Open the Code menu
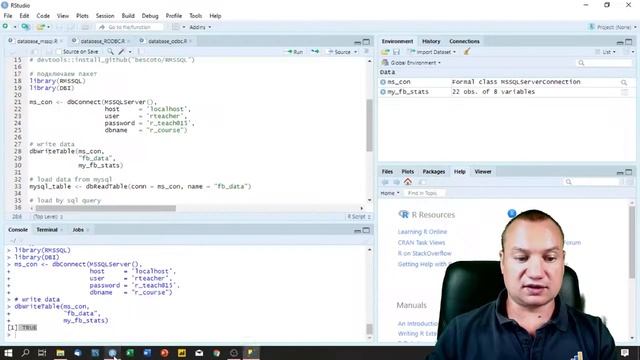Screen dimensions: 640x360 (x=43, y=16)
